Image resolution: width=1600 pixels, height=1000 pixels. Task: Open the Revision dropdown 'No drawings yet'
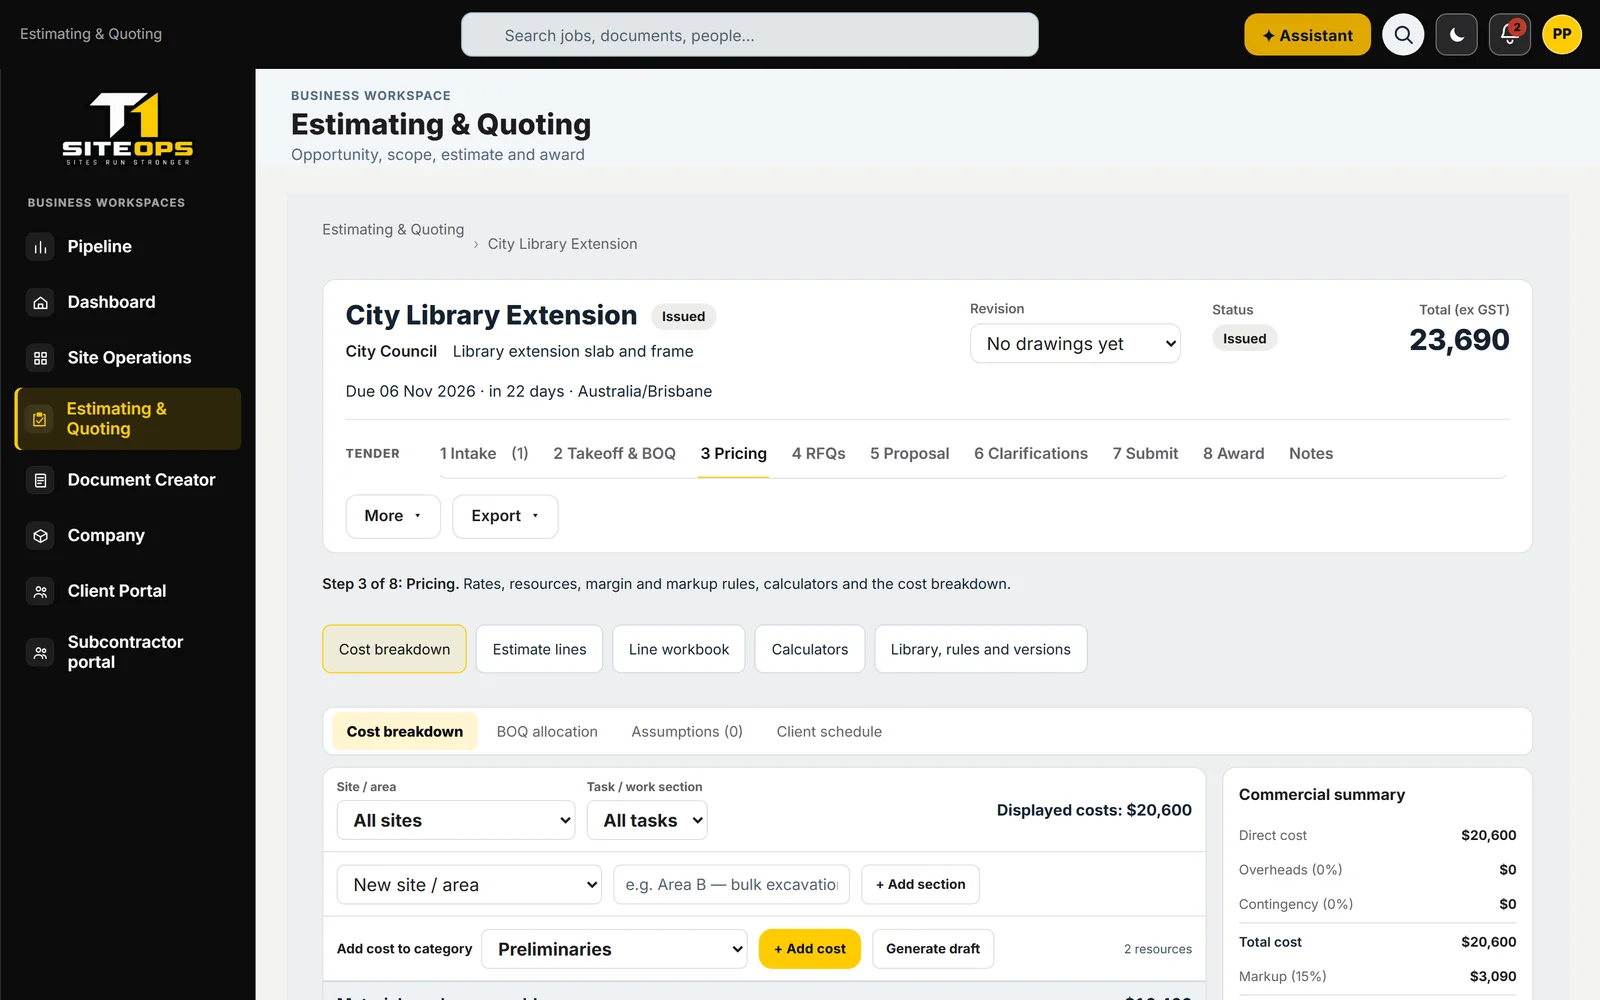point(1075,344)
